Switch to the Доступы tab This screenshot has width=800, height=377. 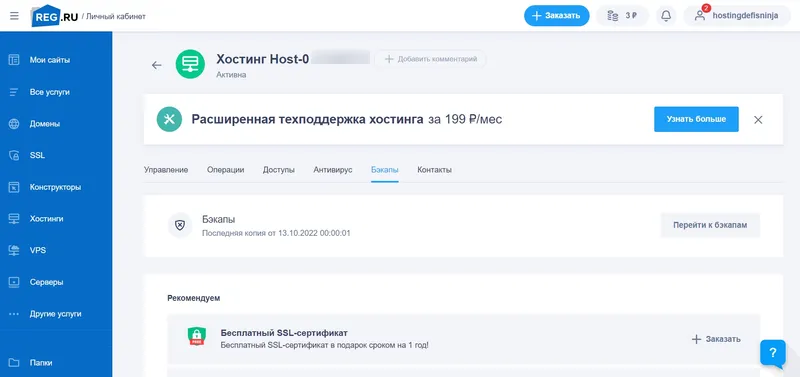[279, 170]
